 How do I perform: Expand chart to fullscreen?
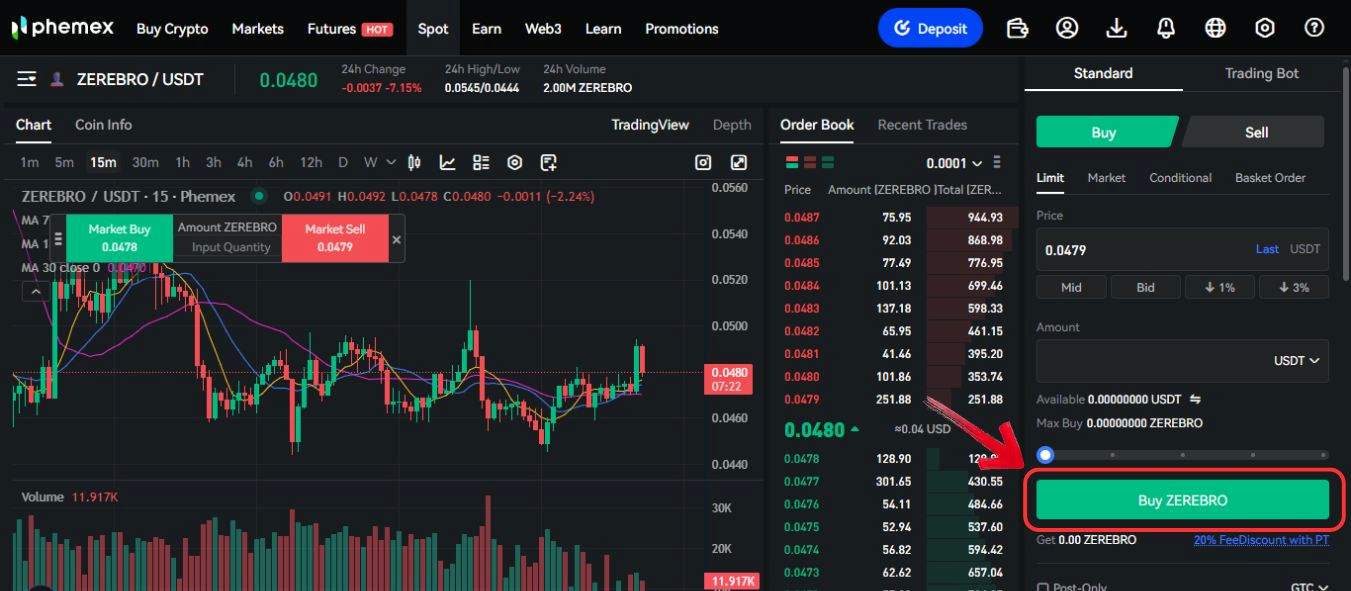click(x=739, y=163)
